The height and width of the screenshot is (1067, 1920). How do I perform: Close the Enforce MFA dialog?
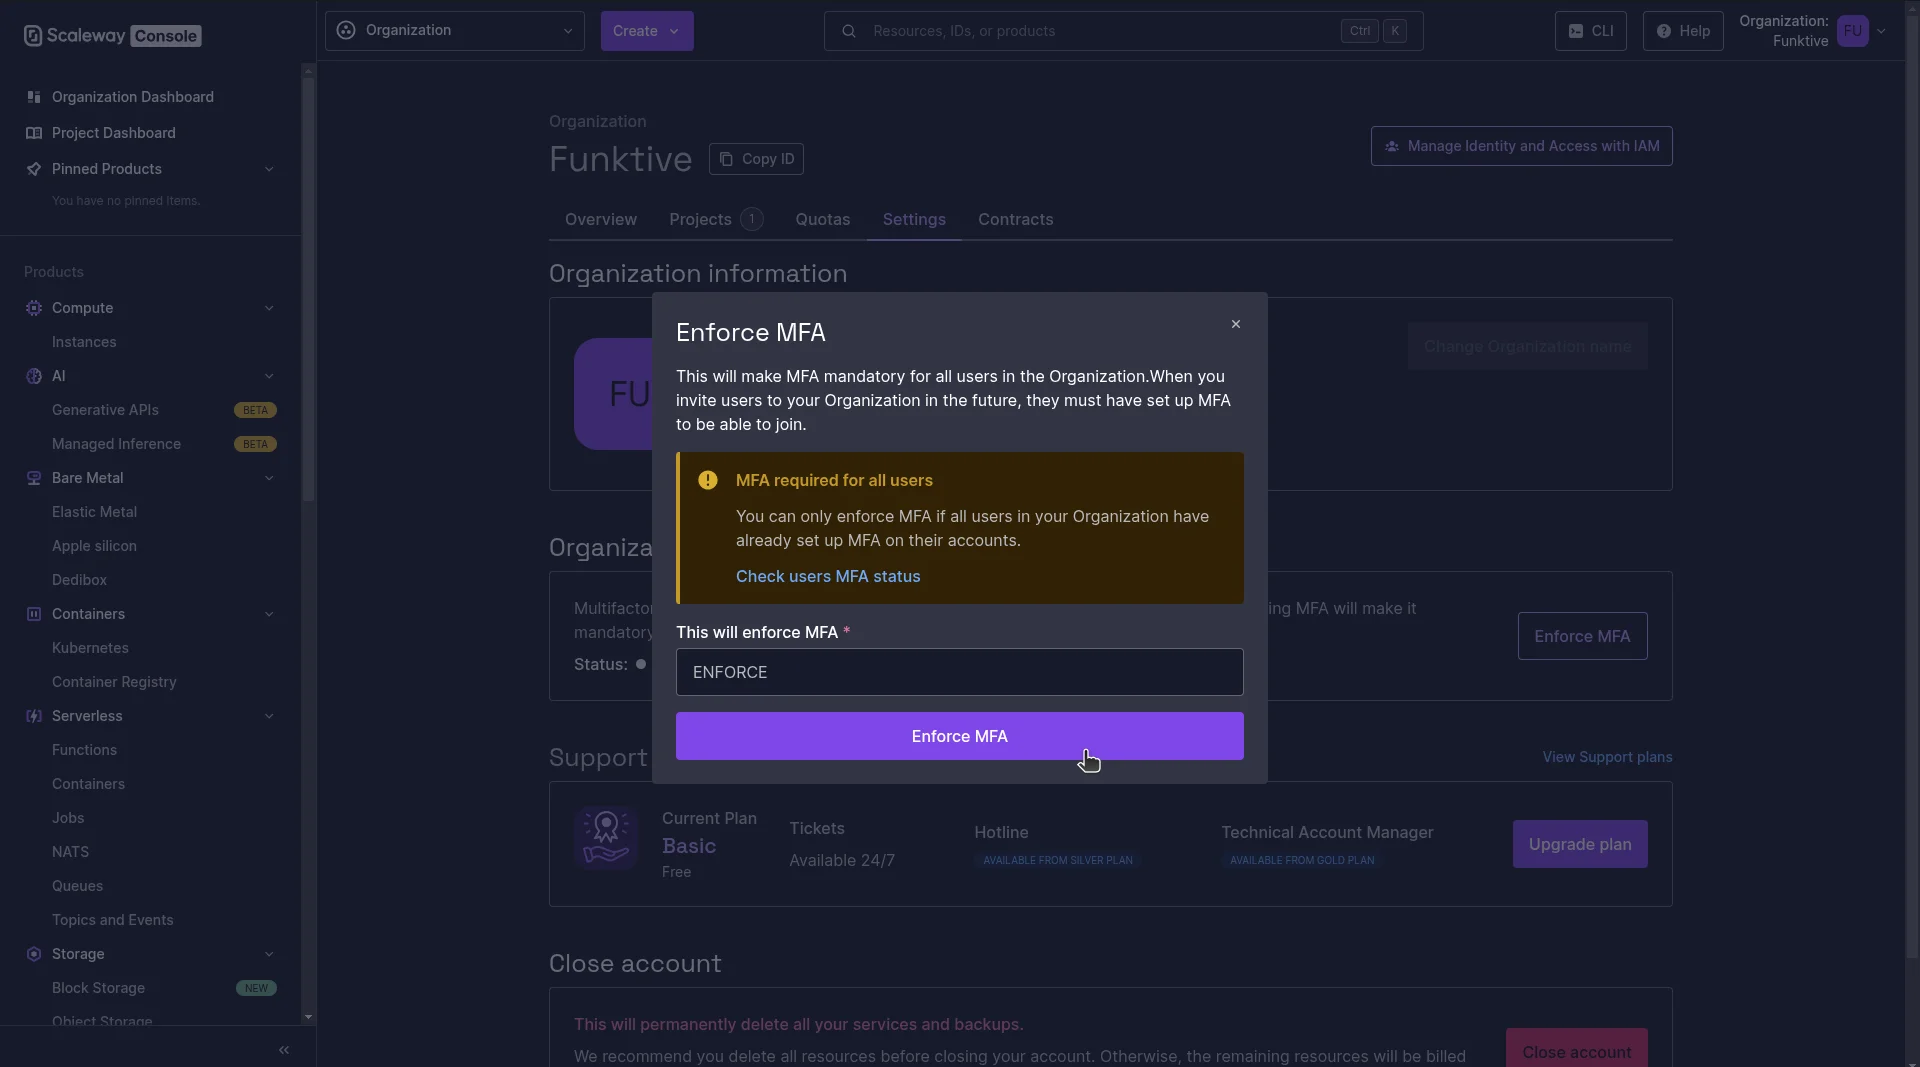tap(1236, 324)
